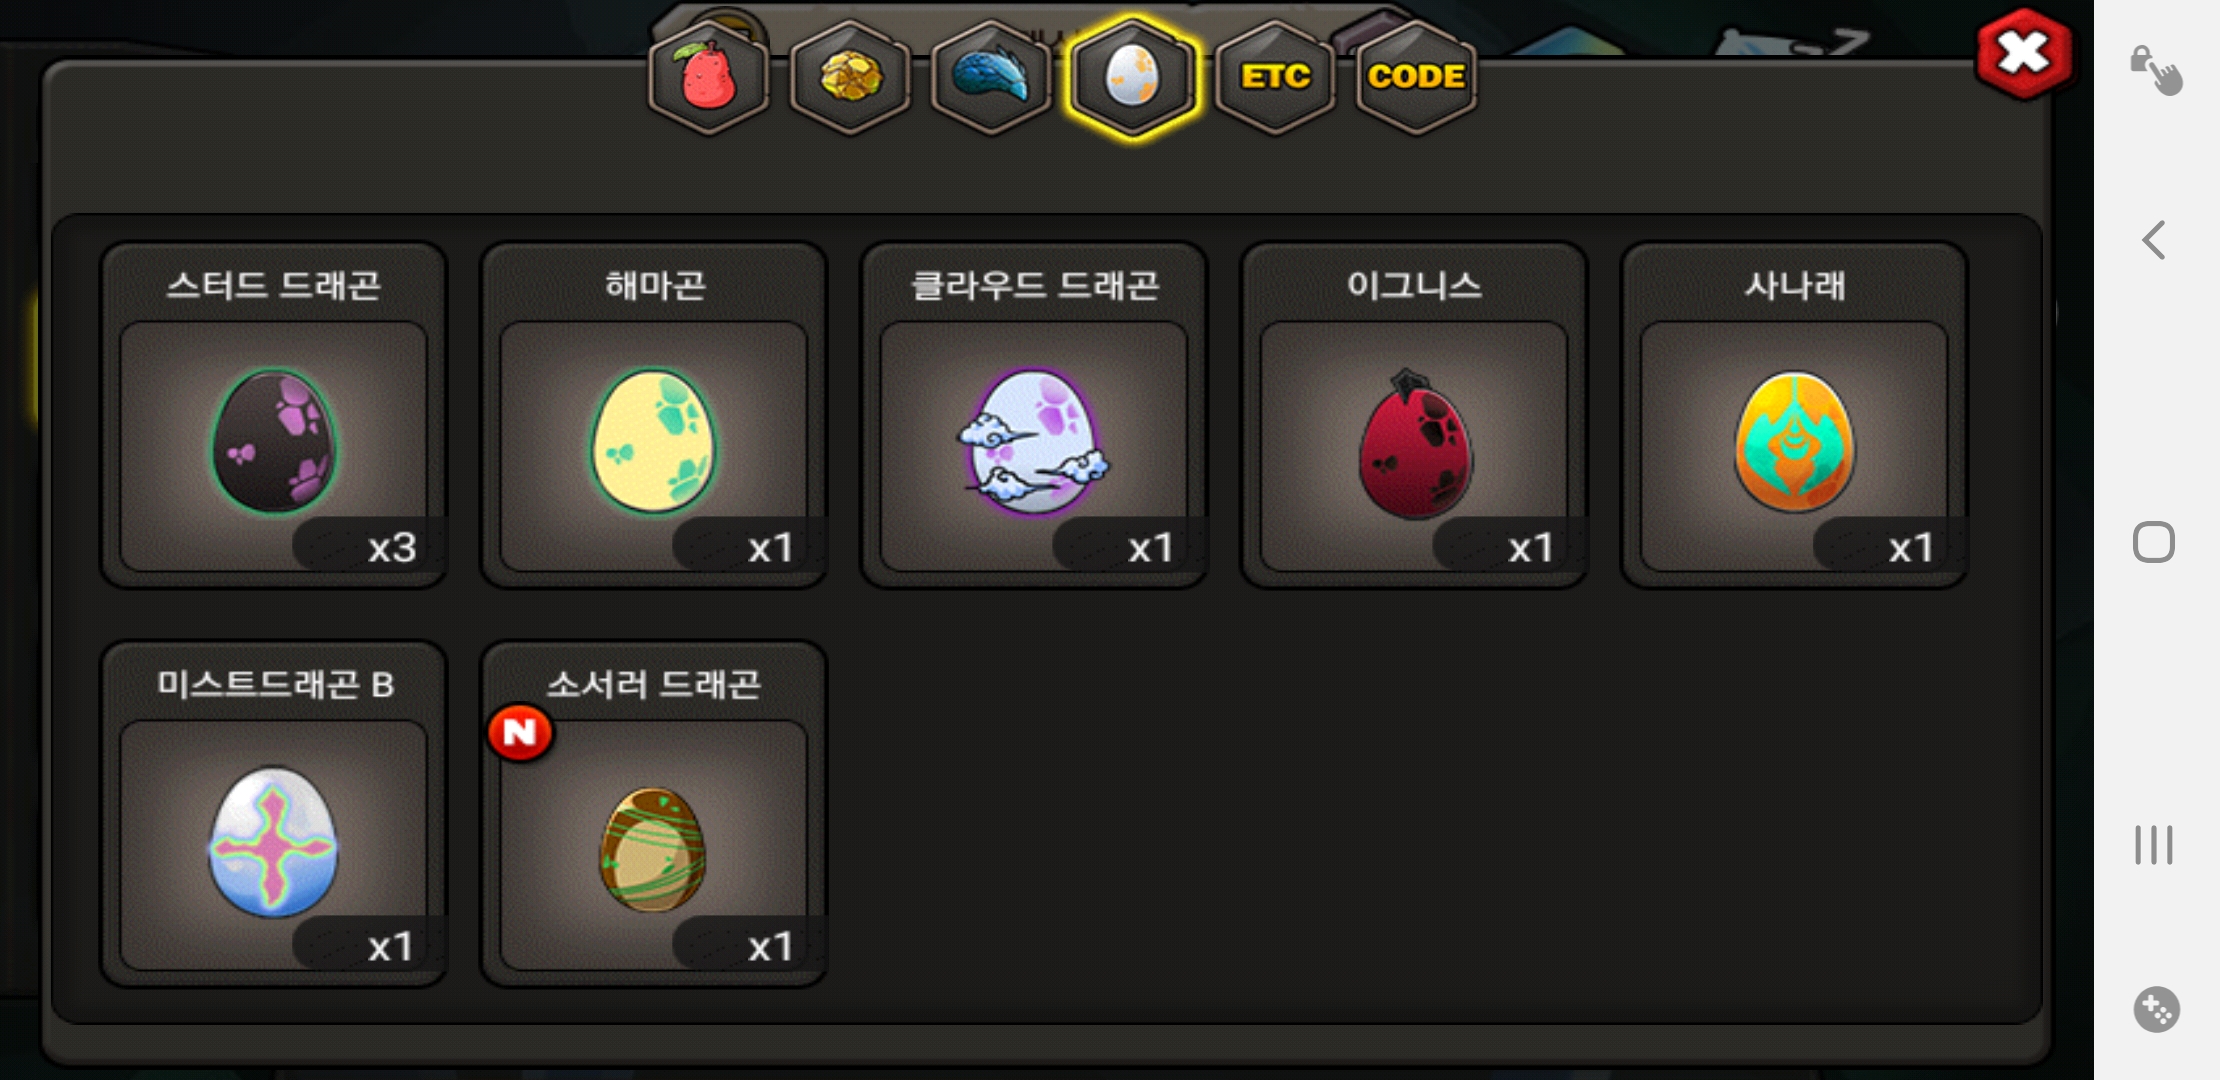Select the 사나래 orange egg
This screenshot has height=1080, width=2220.
click(1794, 415)
